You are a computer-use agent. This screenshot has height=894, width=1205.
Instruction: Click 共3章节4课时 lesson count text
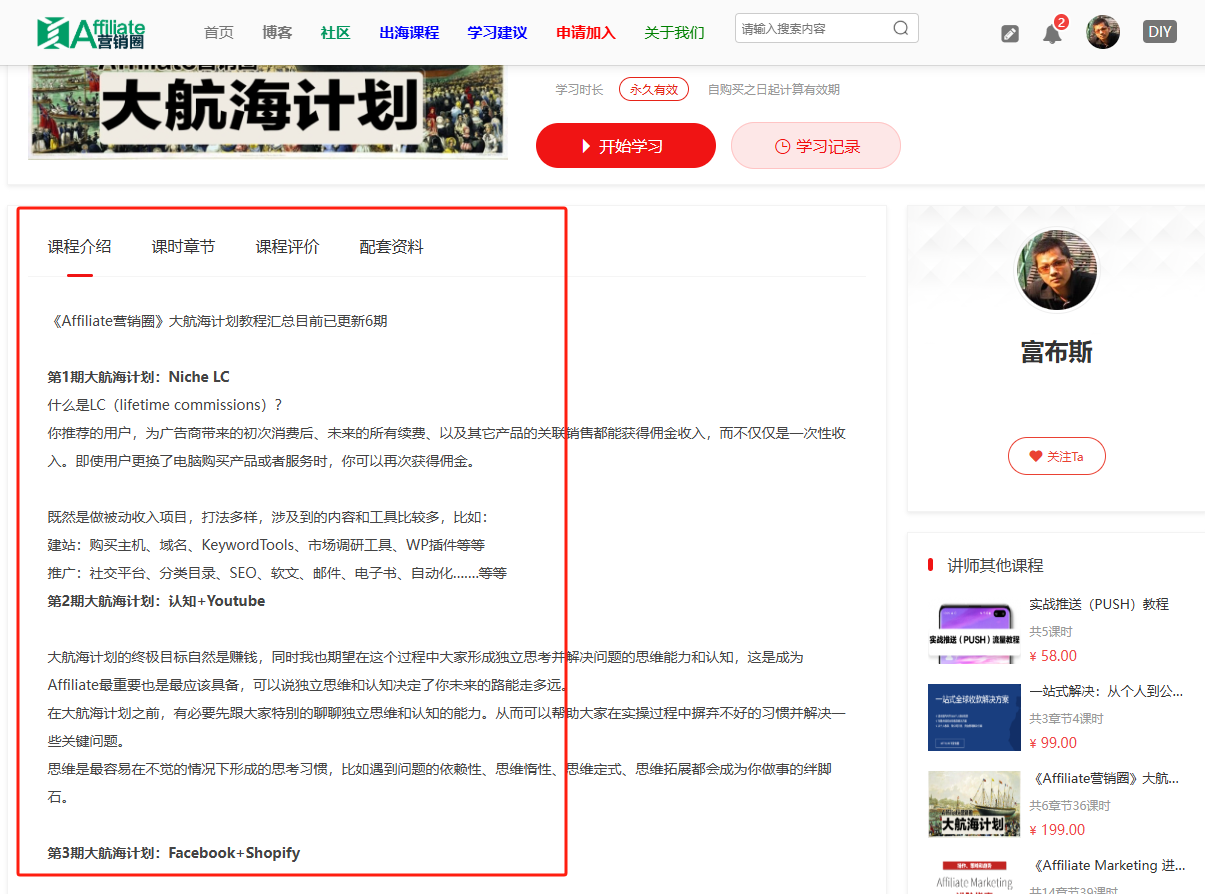click(1067, 718)
